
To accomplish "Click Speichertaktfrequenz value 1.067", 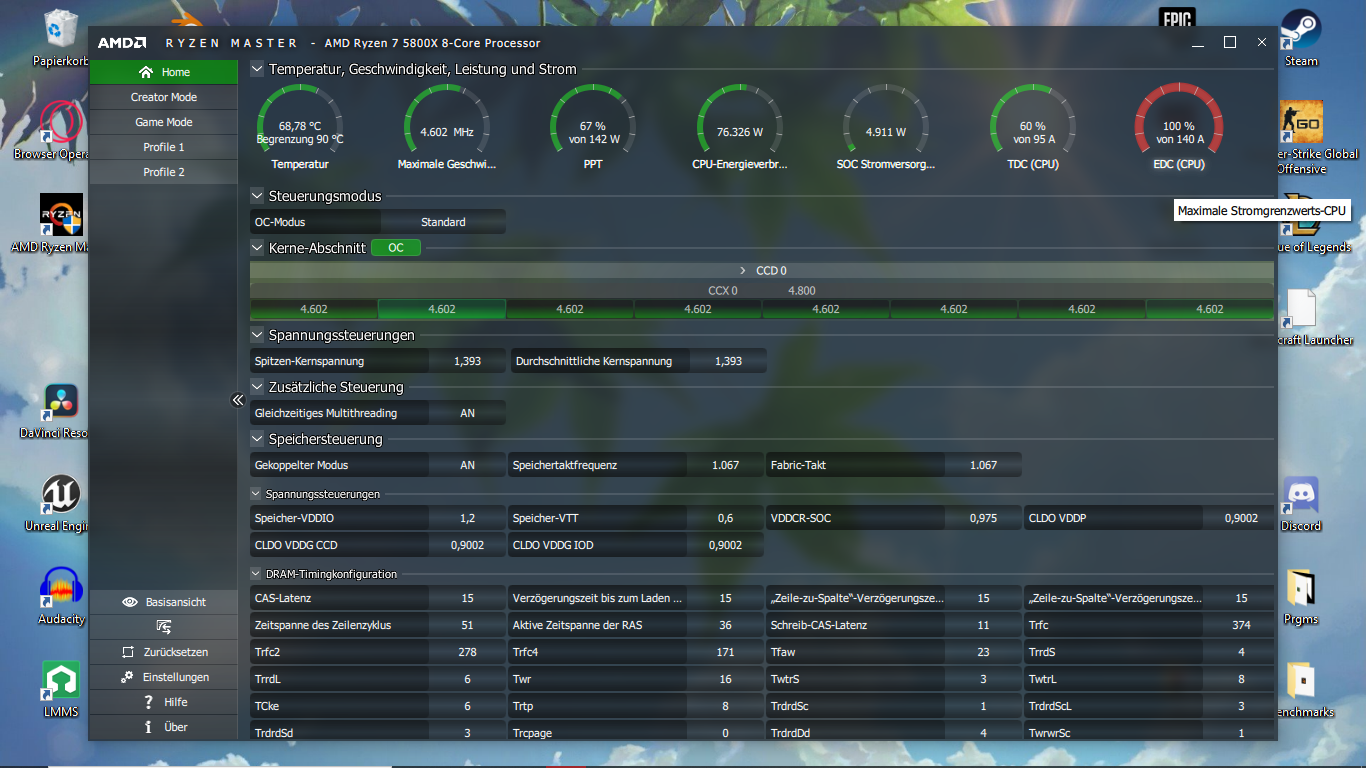I will coord(725,465).
